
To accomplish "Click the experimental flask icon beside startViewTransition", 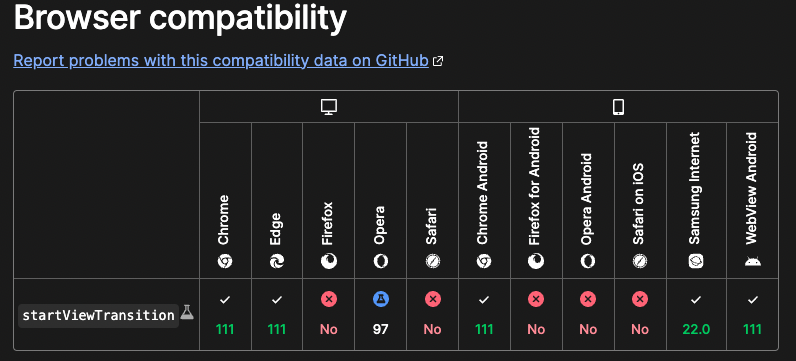I will [187, 312].
